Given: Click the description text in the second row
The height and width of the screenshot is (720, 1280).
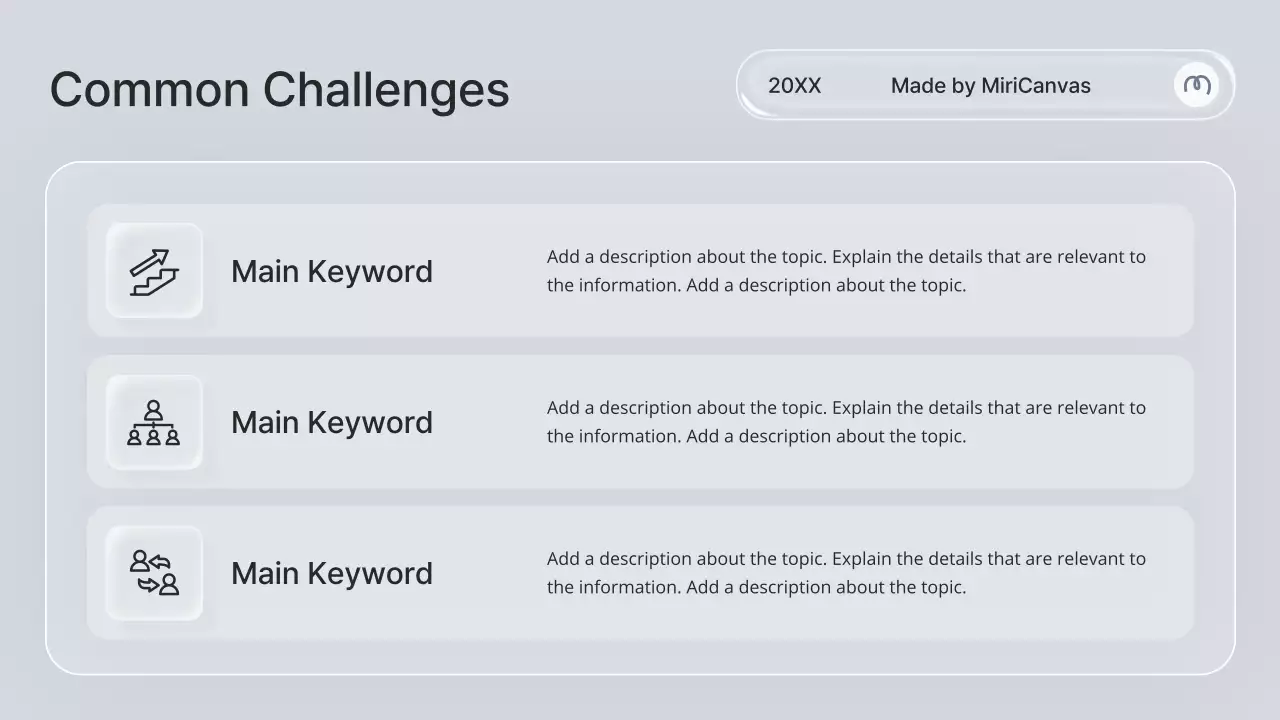Looking at the screenshot, I should point(846,422).
